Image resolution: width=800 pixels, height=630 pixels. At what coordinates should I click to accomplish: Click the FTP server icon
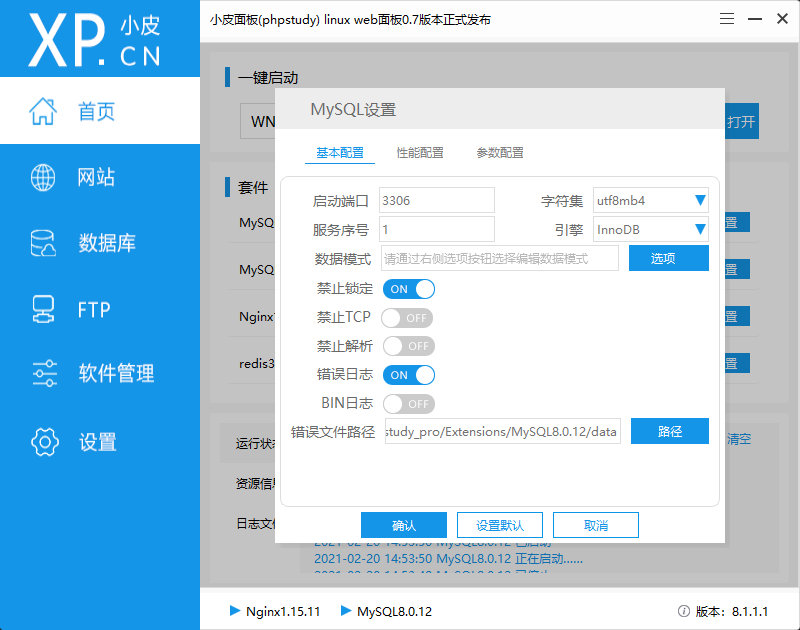point(43,309)
